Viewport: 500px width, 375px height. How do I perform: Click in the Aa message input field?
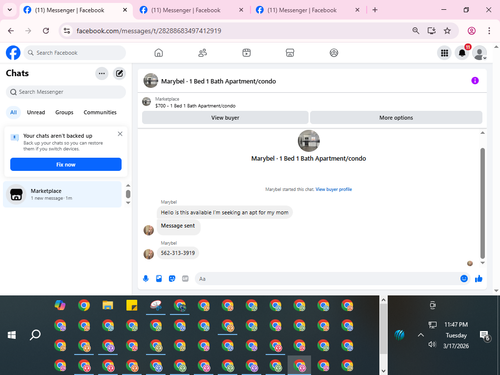click(x=327, y=279)
